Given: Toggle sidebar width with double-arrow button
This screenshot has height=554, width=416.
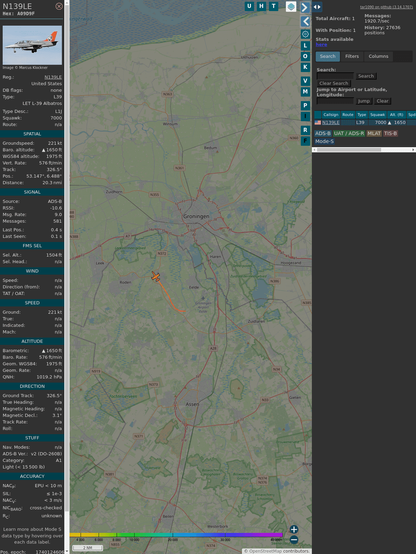Looking at the screenshot, I should click(317, 7).
